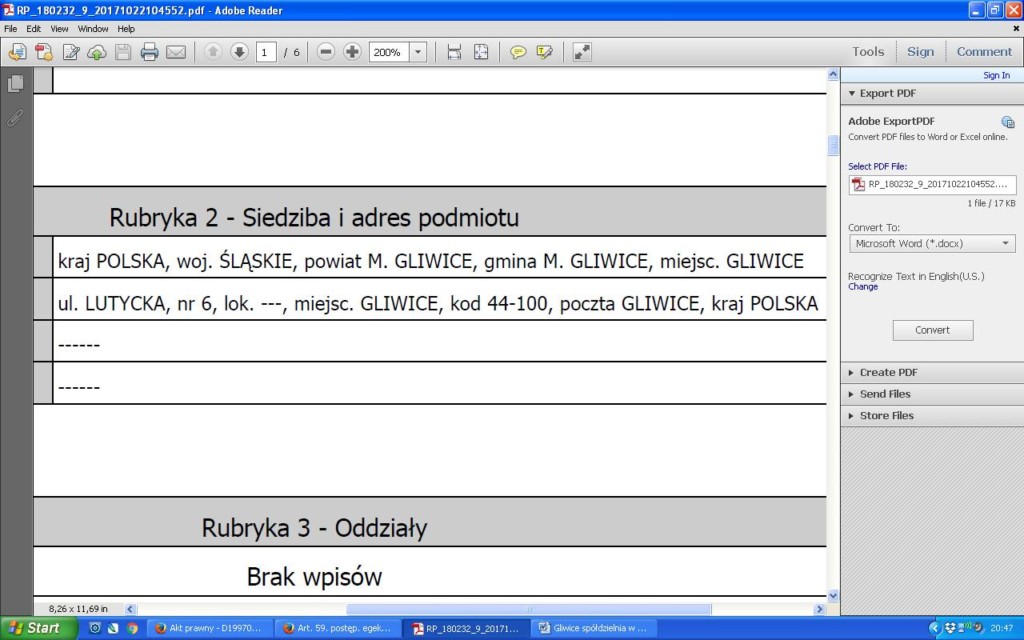Open the Convert To format dropdown
The height and width of the screenshot is (640, 1024).
(931, 243)
